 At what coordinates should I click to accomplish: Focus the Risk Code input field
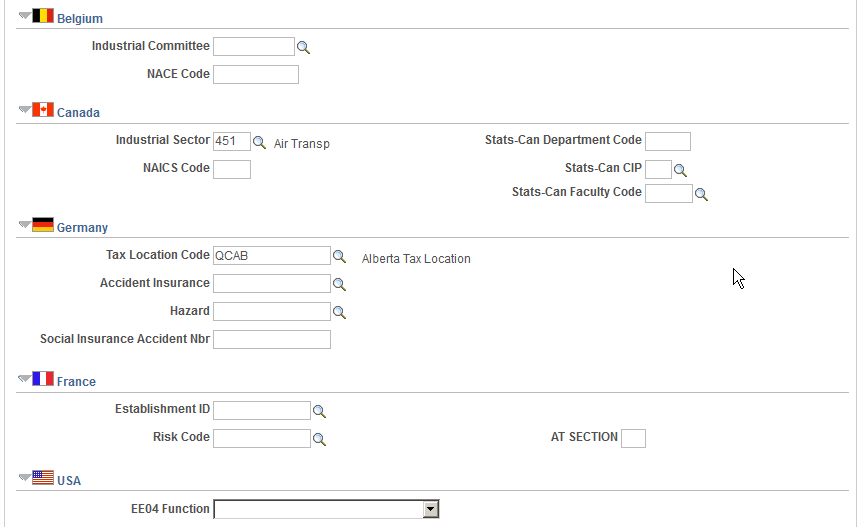[262, 439]
